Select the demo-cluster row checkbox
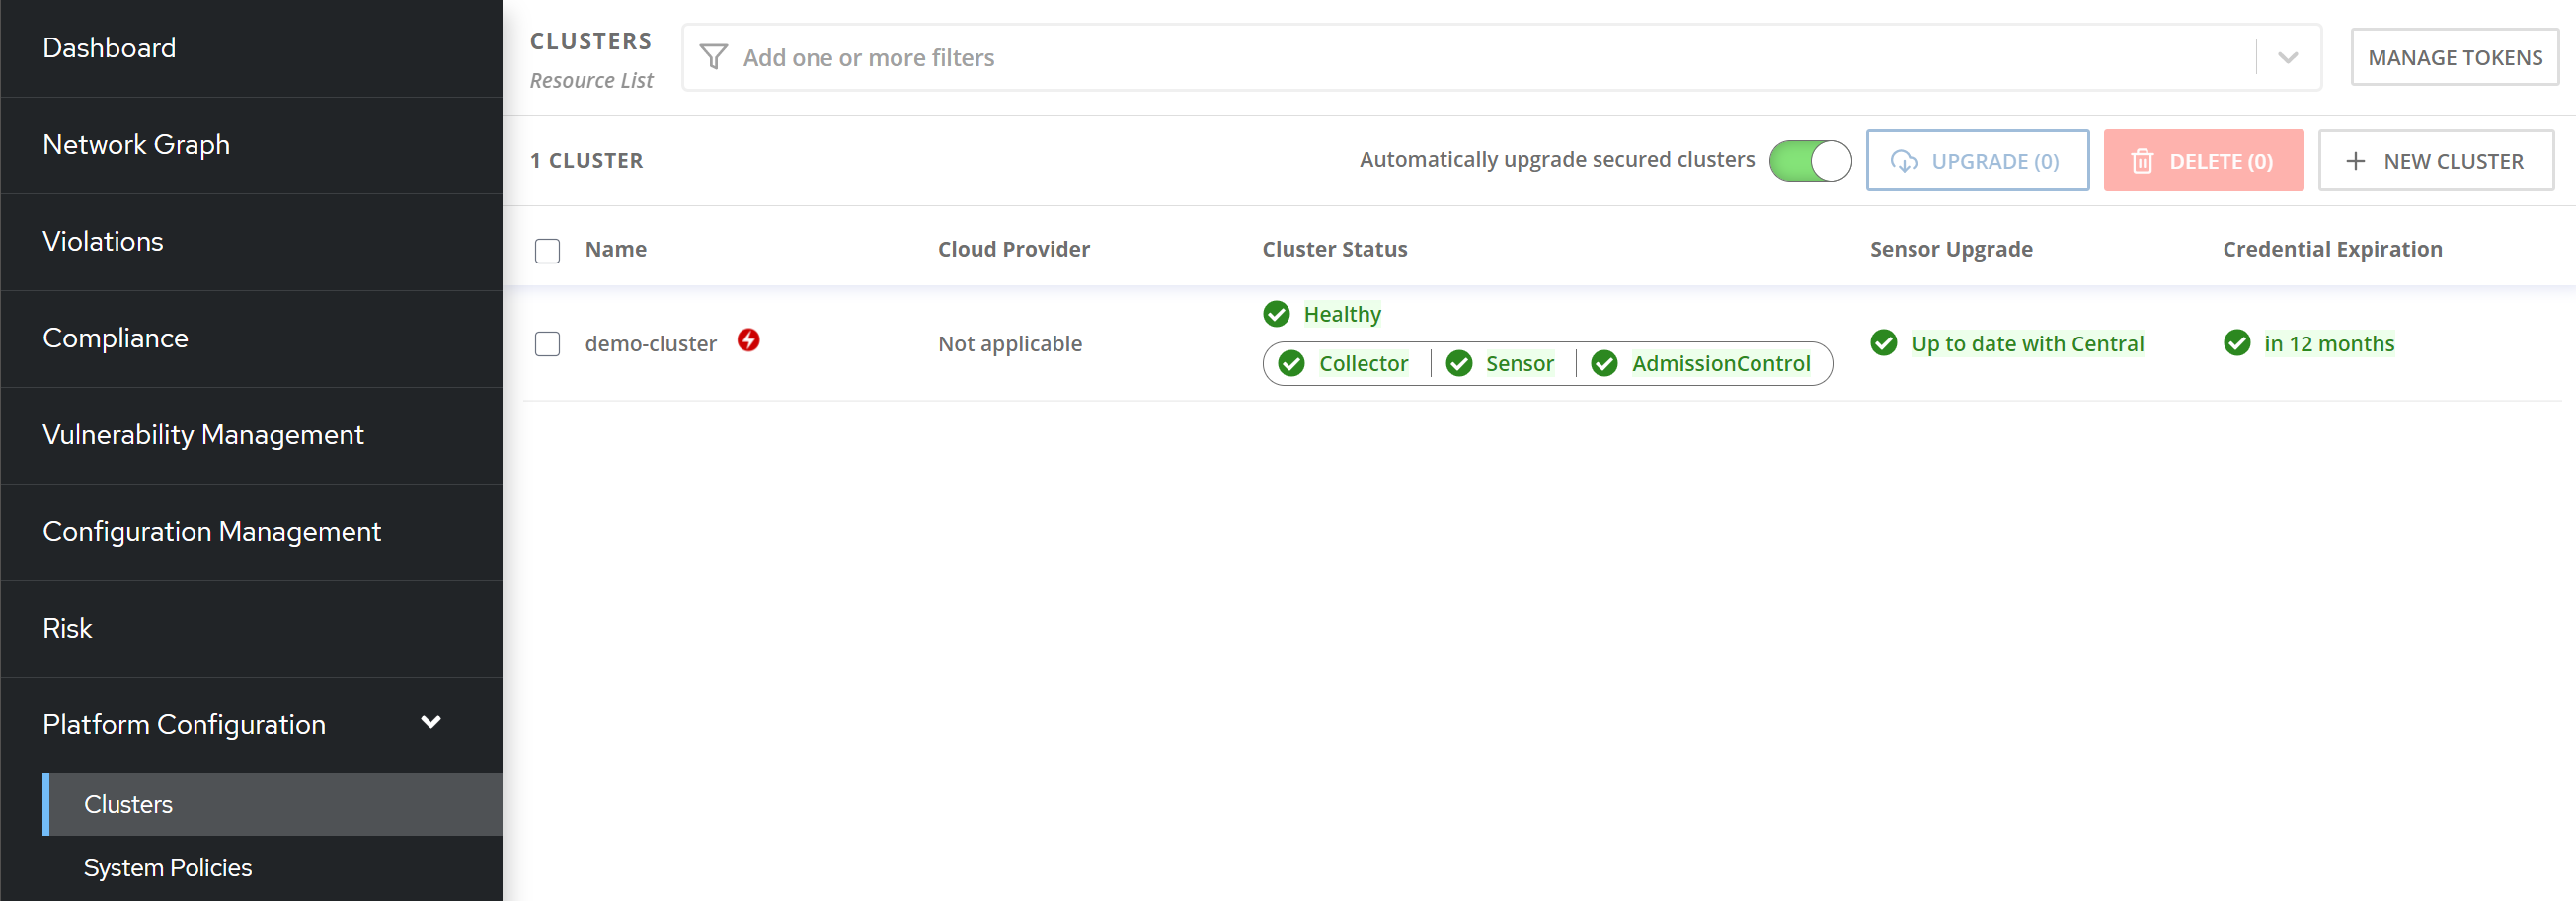 (547, 344)
